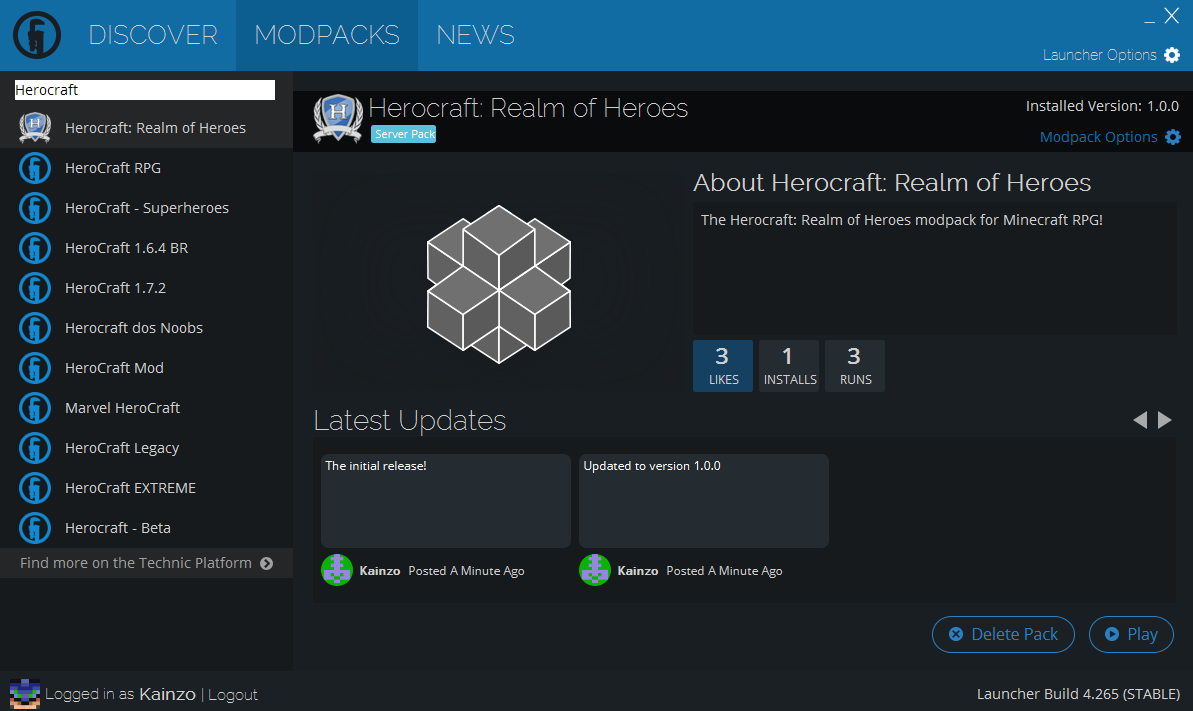Image resolution: width=1193 pixels, height=711 pixels.
Task: Click the HeroCraft RPG pack icon
Action: coord(35,168)
